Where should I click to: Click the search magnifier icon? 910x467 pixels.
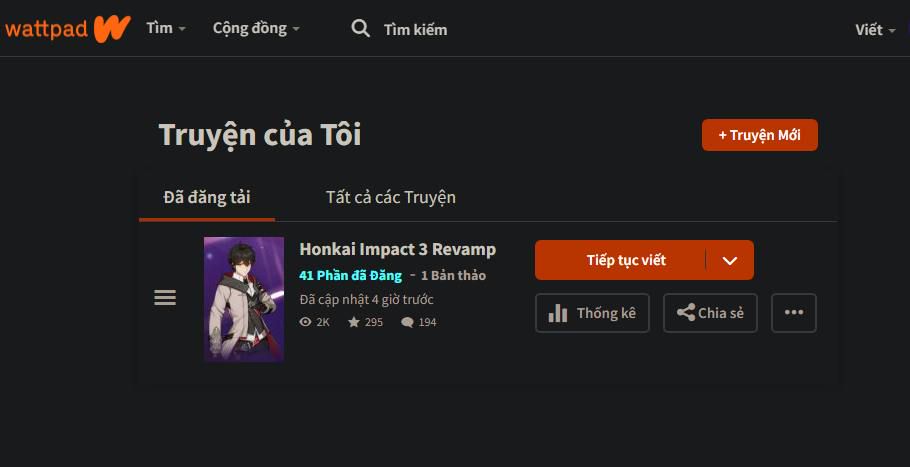[x=360, y=28]
